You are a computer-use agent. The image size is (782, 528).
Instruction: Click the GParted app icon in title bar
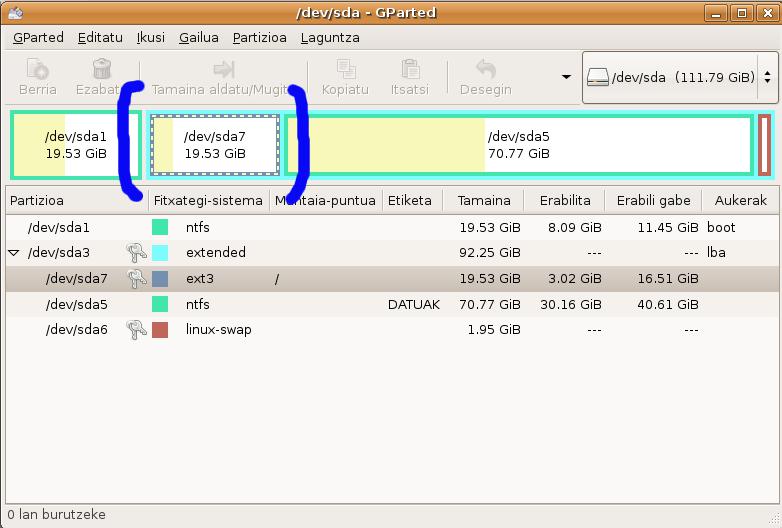pos(15,12)
